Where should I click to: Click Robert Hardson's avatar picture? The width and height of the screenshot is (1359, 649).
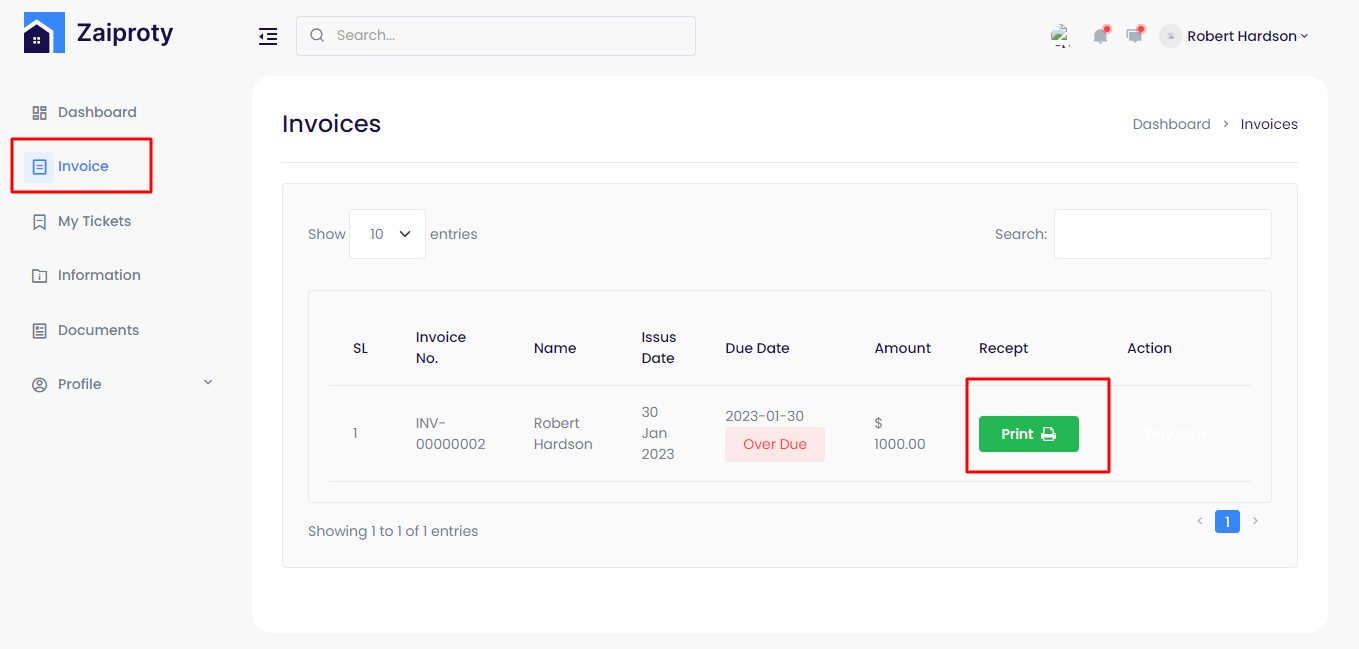(x=1170, y=36)
